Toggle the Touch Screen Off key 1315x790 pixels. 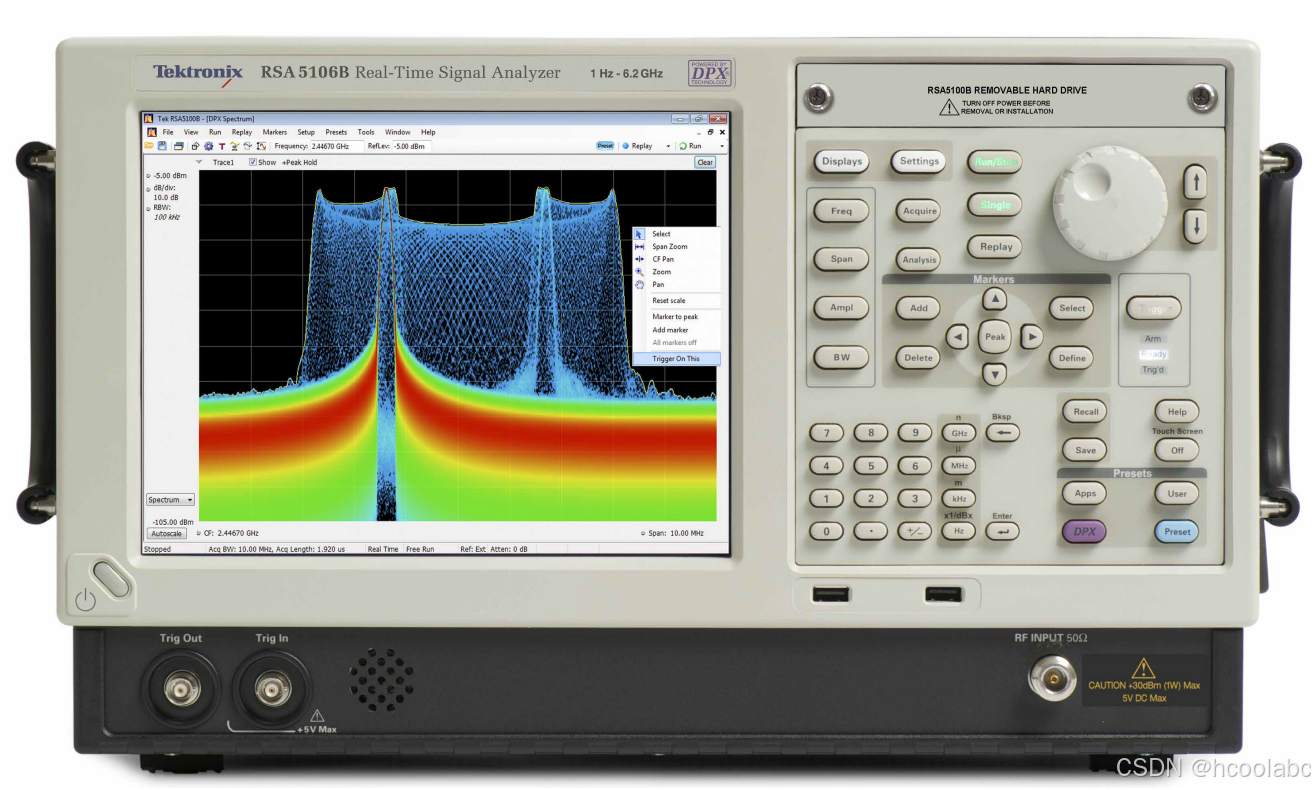click(1177, 450)
